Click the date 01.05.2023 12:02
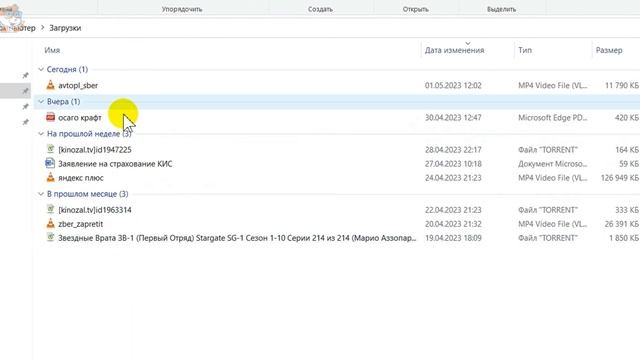 coord(453,85)
